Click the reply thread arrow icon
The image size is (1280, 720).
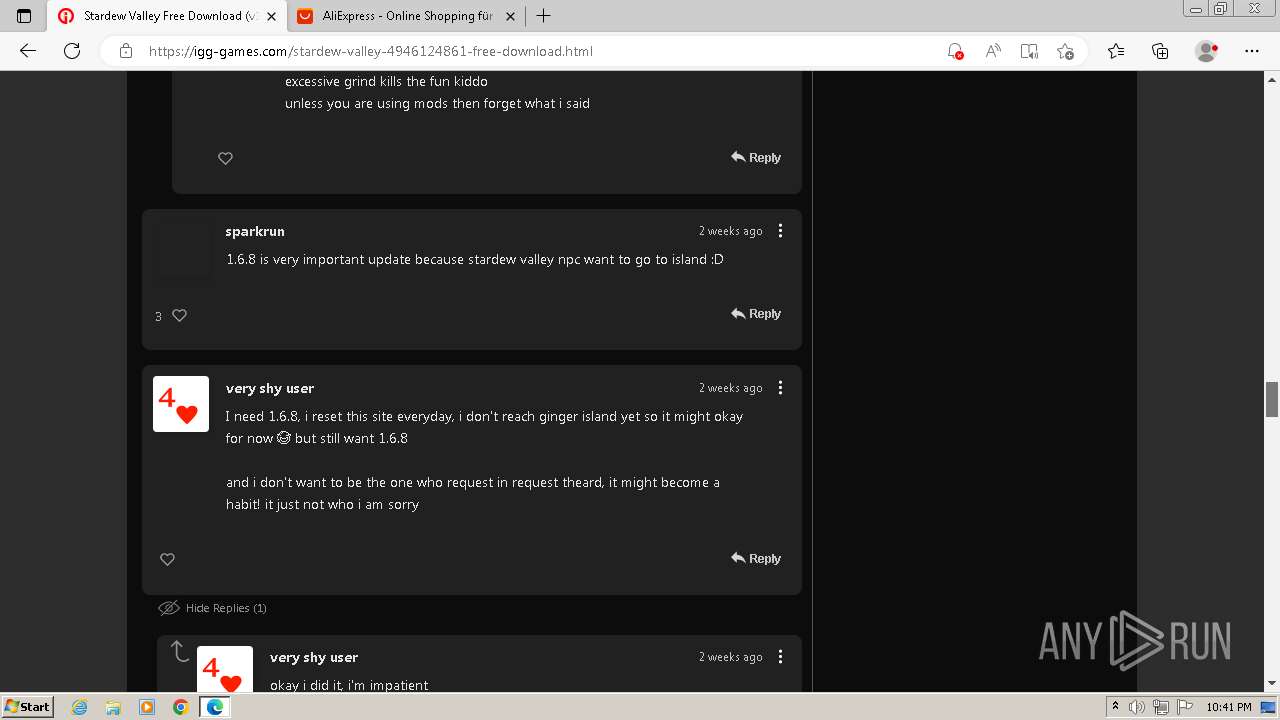[x=180, y=652]
